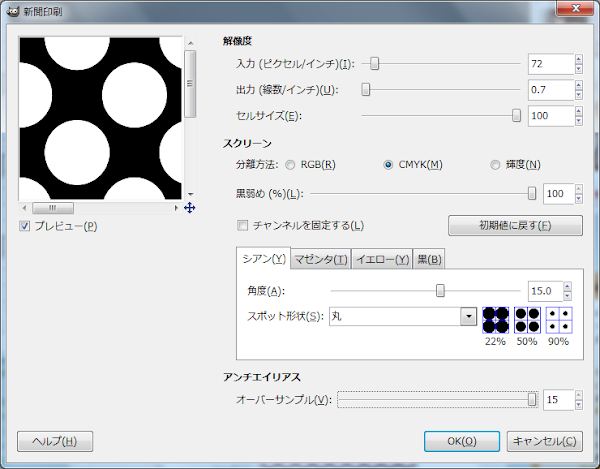The image size is (600, 469).
Task: Click the オーバーサンプル field showing 15
Action: point(559,400)
